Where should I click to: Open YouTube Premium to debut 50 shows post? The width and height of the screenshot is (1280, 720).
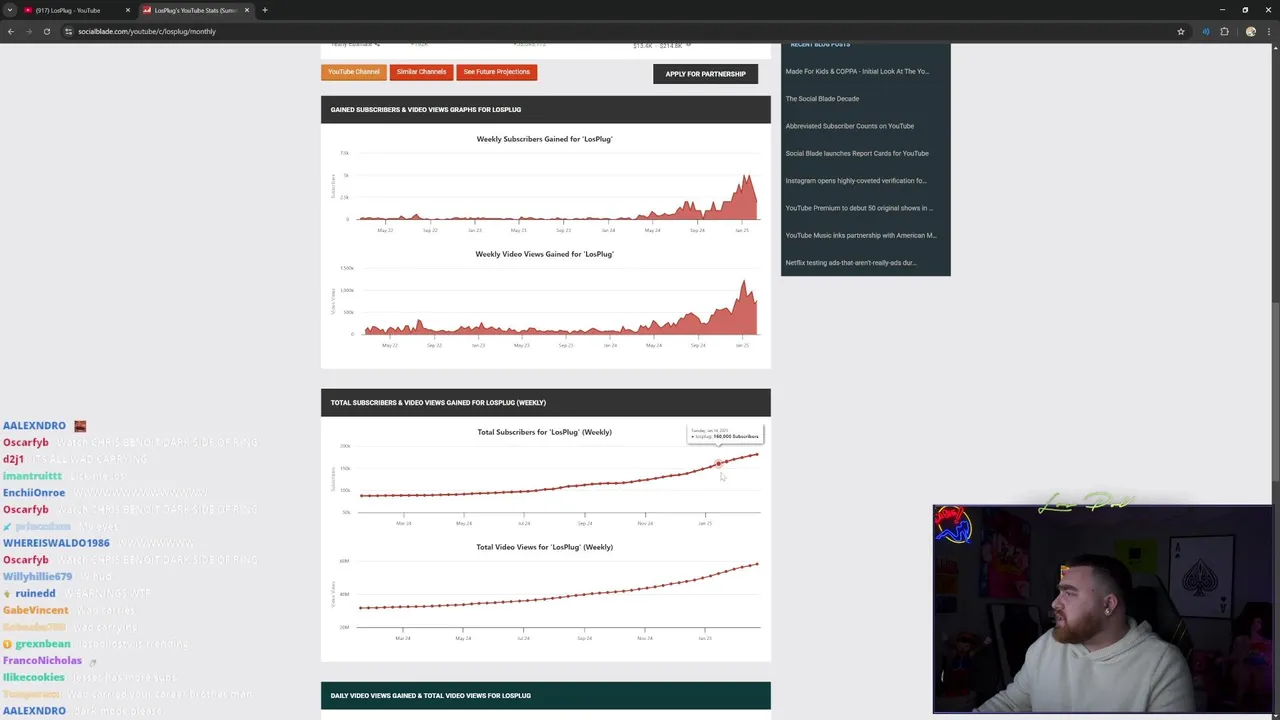[859, 208]
